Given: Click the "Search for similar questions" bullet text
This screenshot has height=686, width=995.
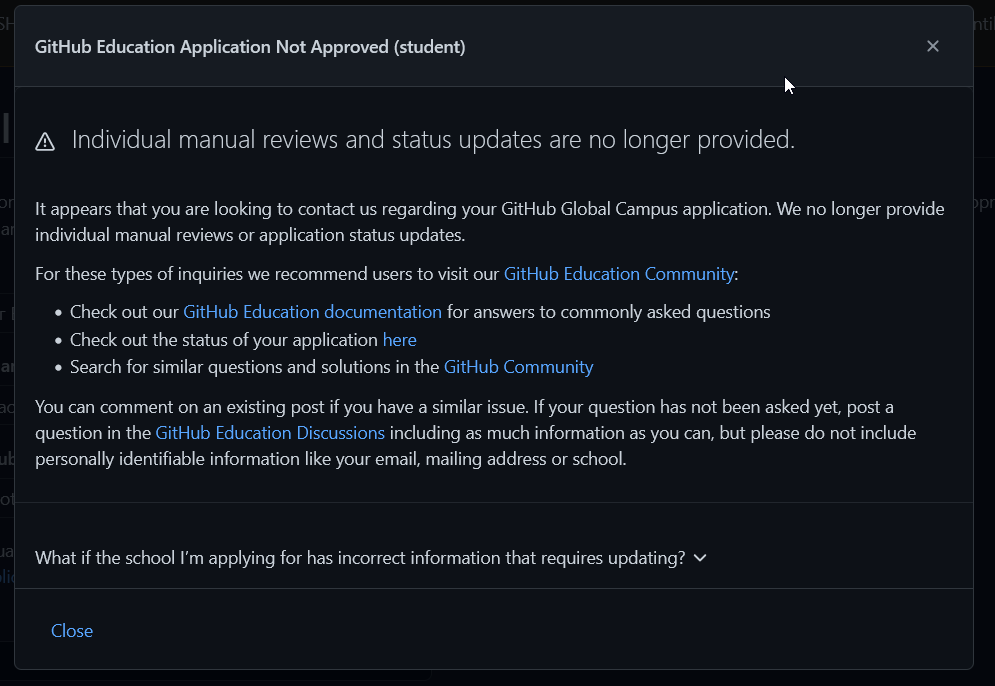Looking at the screenshot, I should click(255, 367).
